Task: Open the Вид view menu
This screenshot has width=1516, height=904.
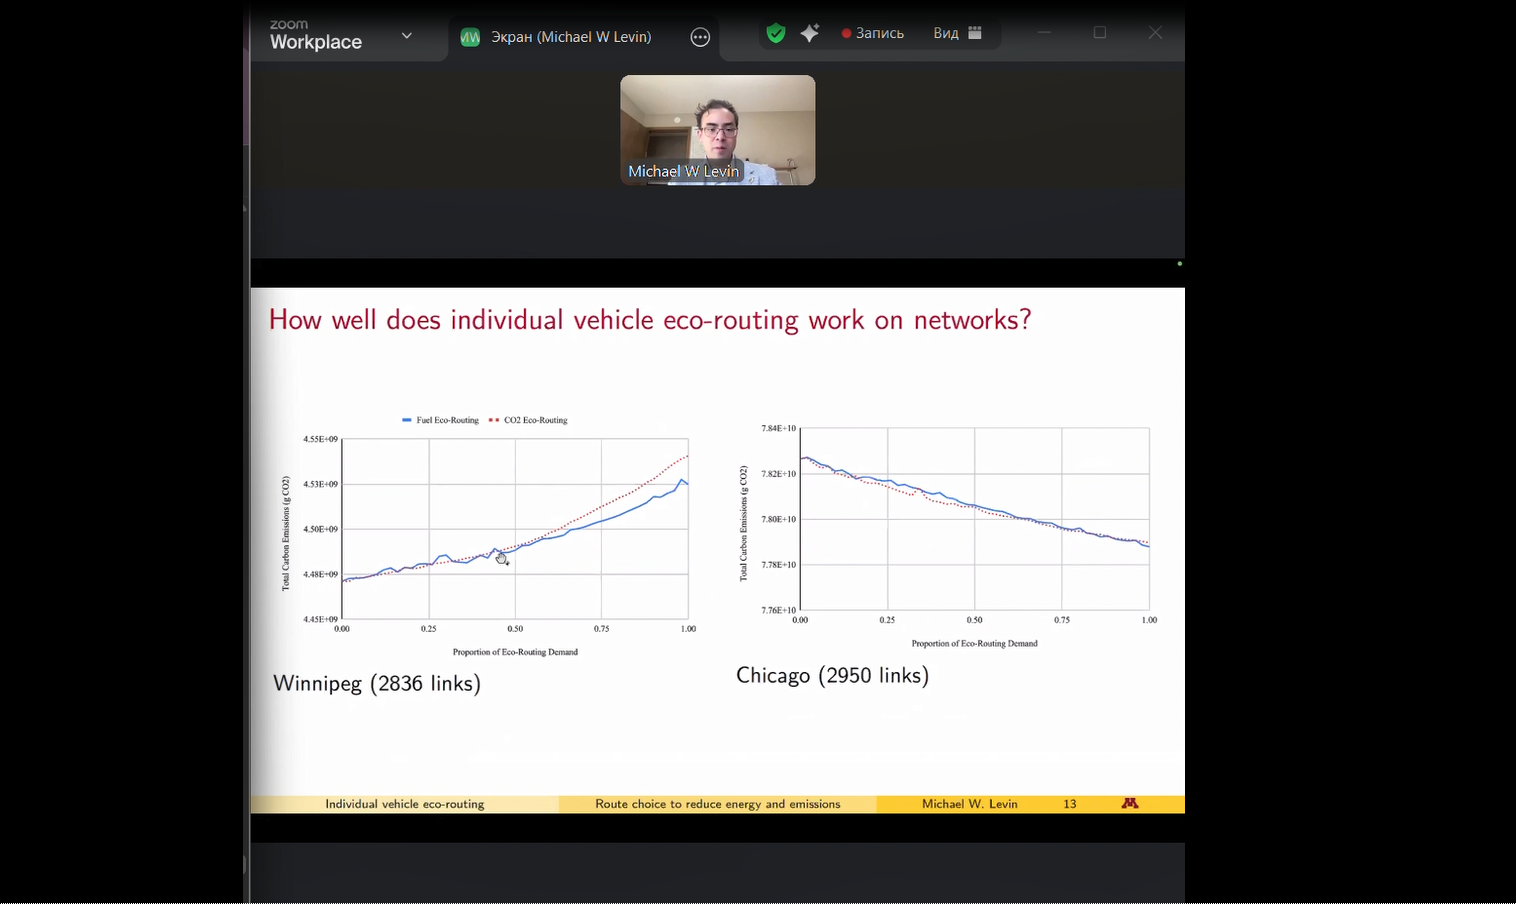Action: point(945,33)
